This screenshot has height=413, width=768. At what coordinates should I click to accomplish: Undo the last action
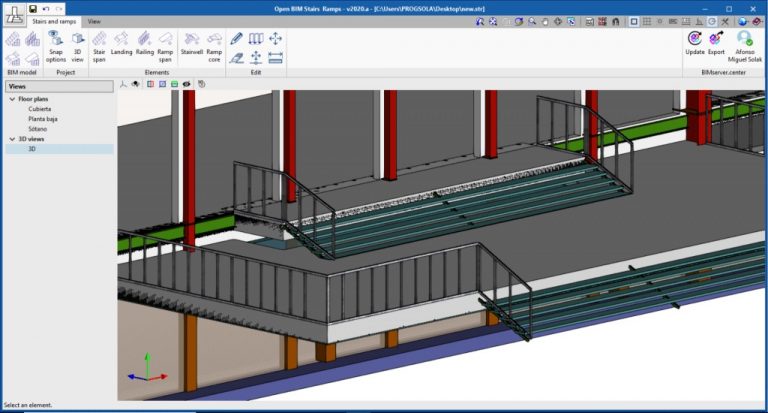coord(46,9)
